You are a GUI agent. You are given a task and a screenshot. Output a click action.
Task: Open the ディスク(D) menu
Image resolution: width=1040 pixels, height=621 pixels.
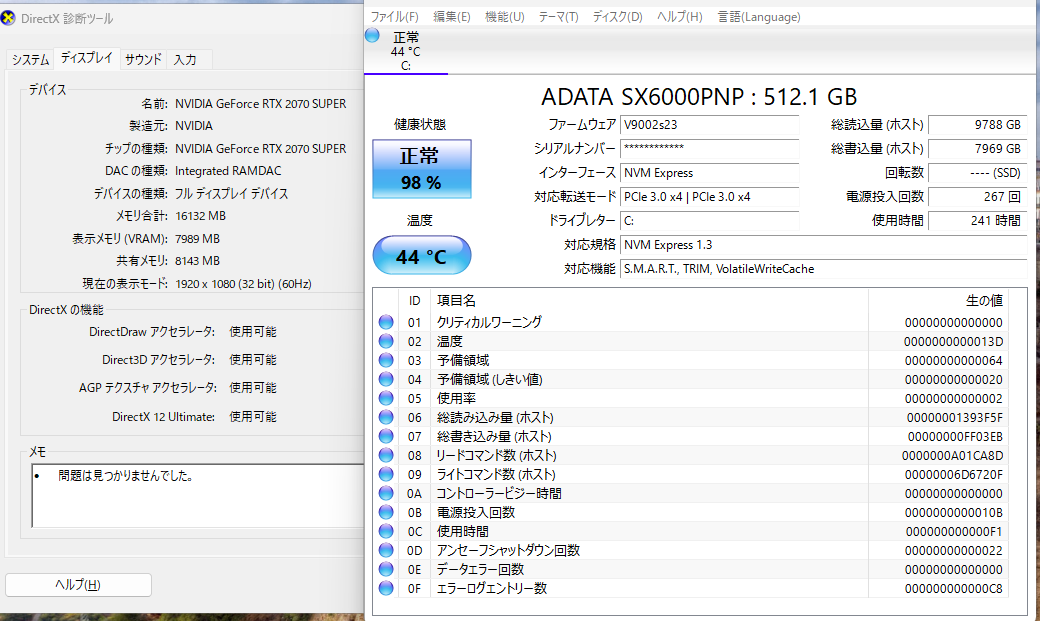coord(618,17)
